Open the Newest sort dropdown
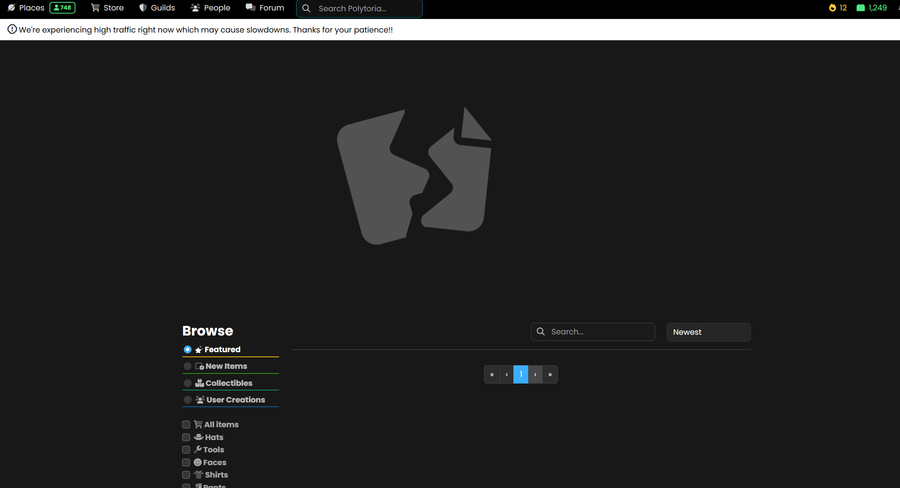The width and height of the screenshot is (900, 488). [x=708, y=332]
